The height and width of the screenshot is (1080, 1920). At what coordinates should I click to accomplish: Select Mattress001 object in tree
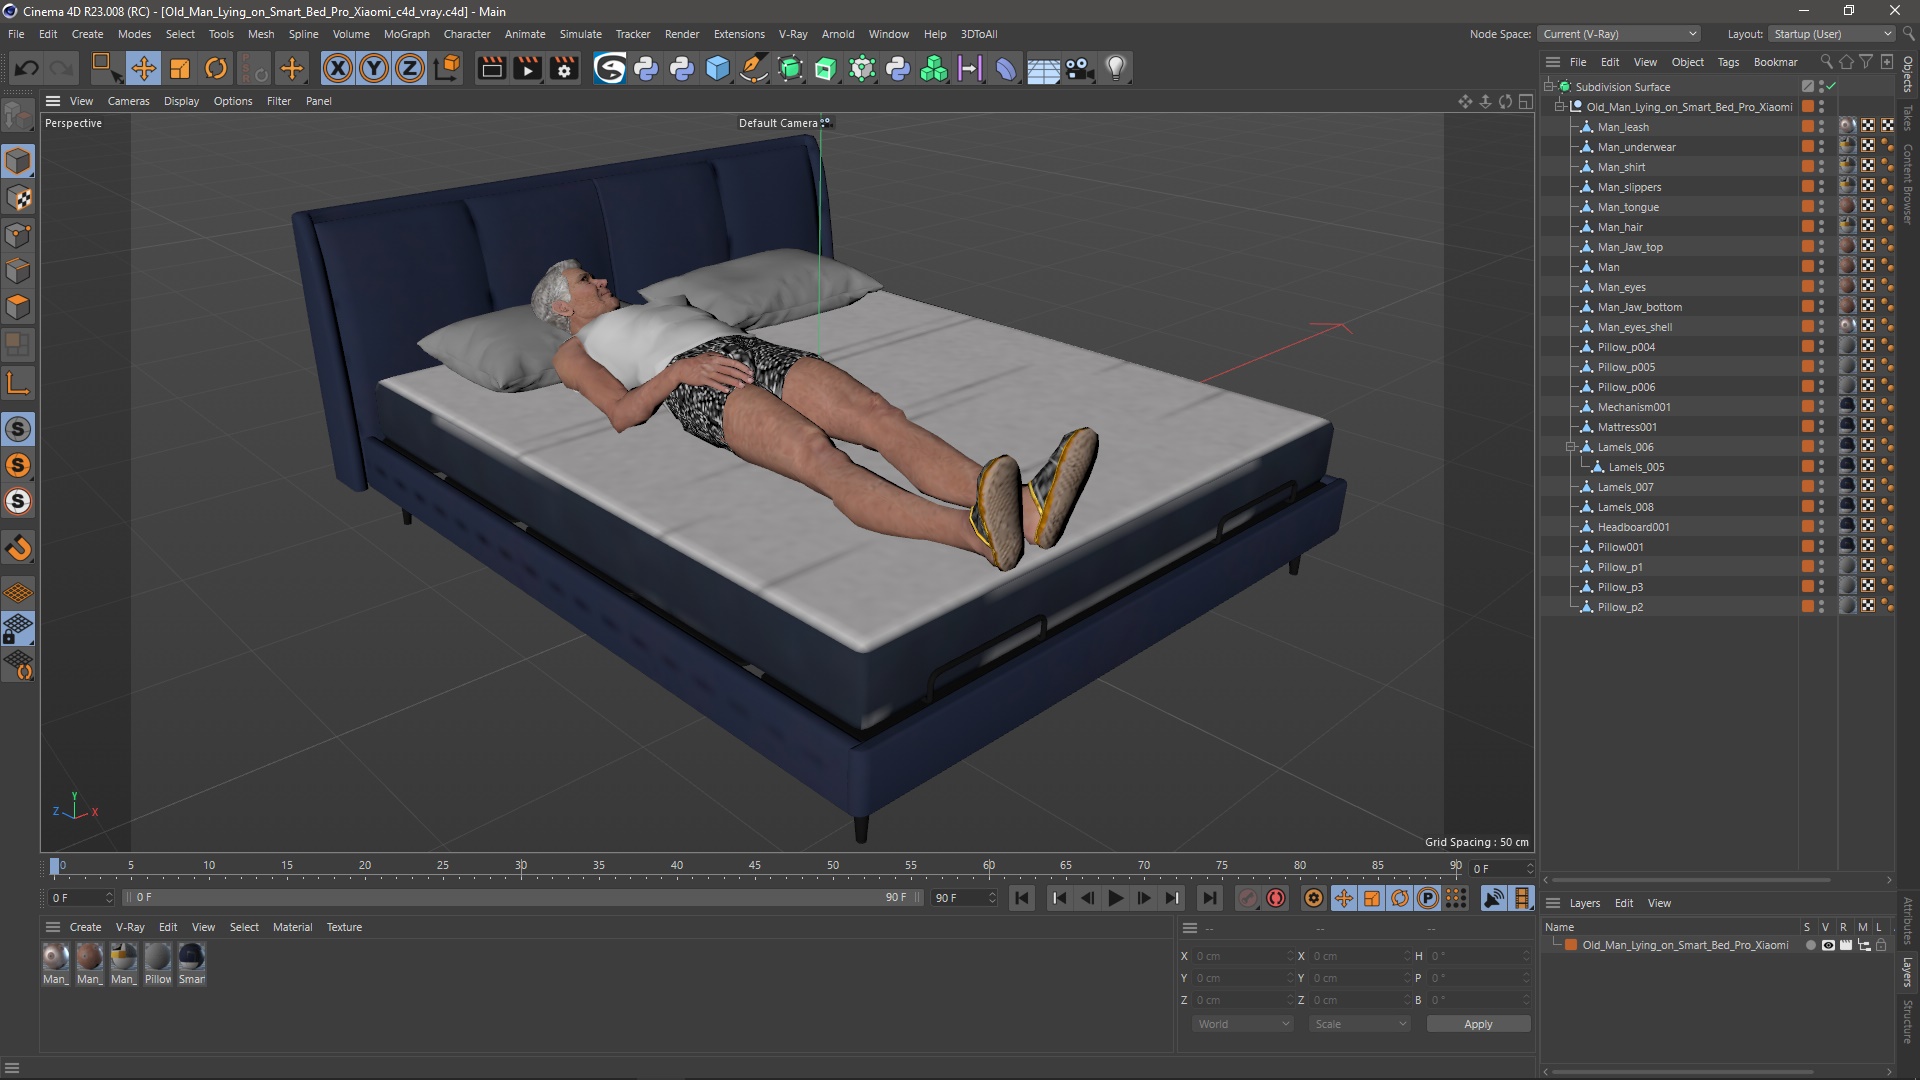[1627, 427]
